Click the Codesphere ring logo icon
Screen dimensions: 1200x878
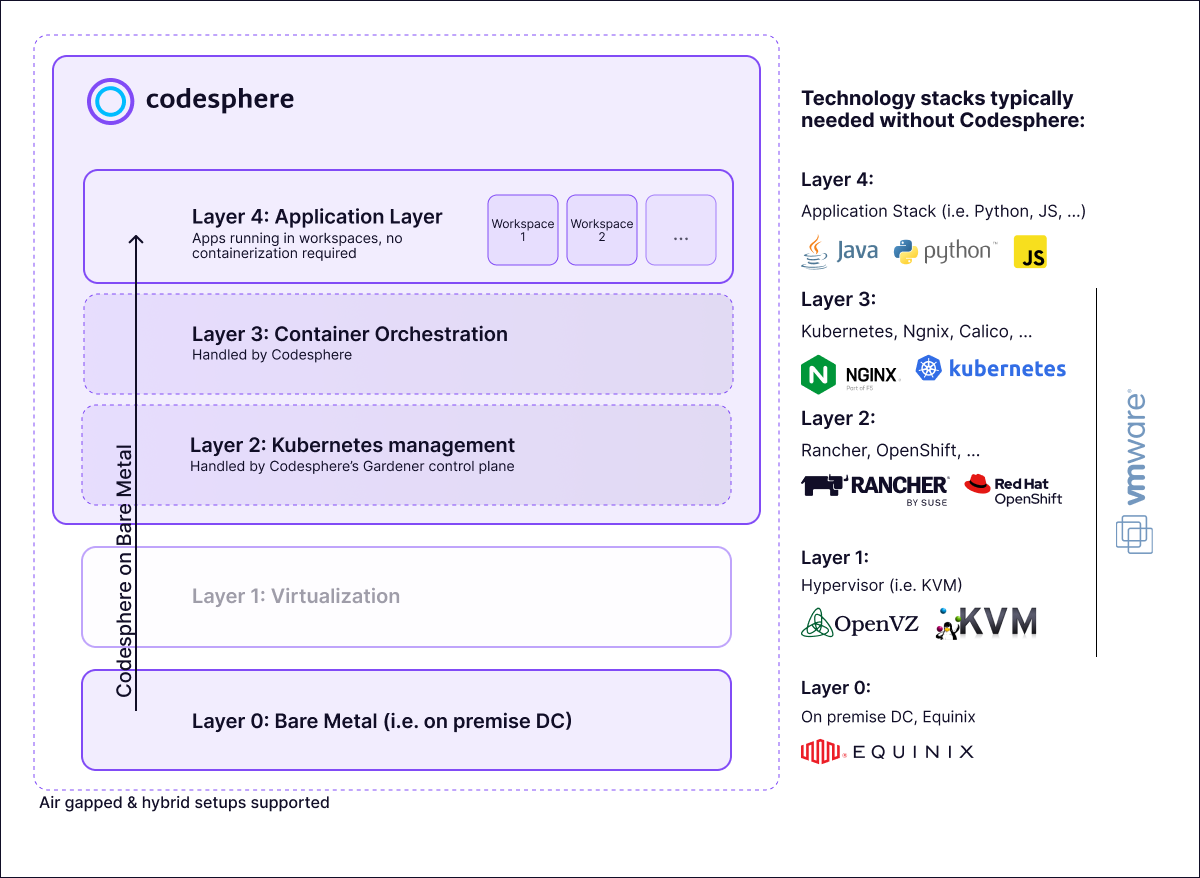point(110,101)
